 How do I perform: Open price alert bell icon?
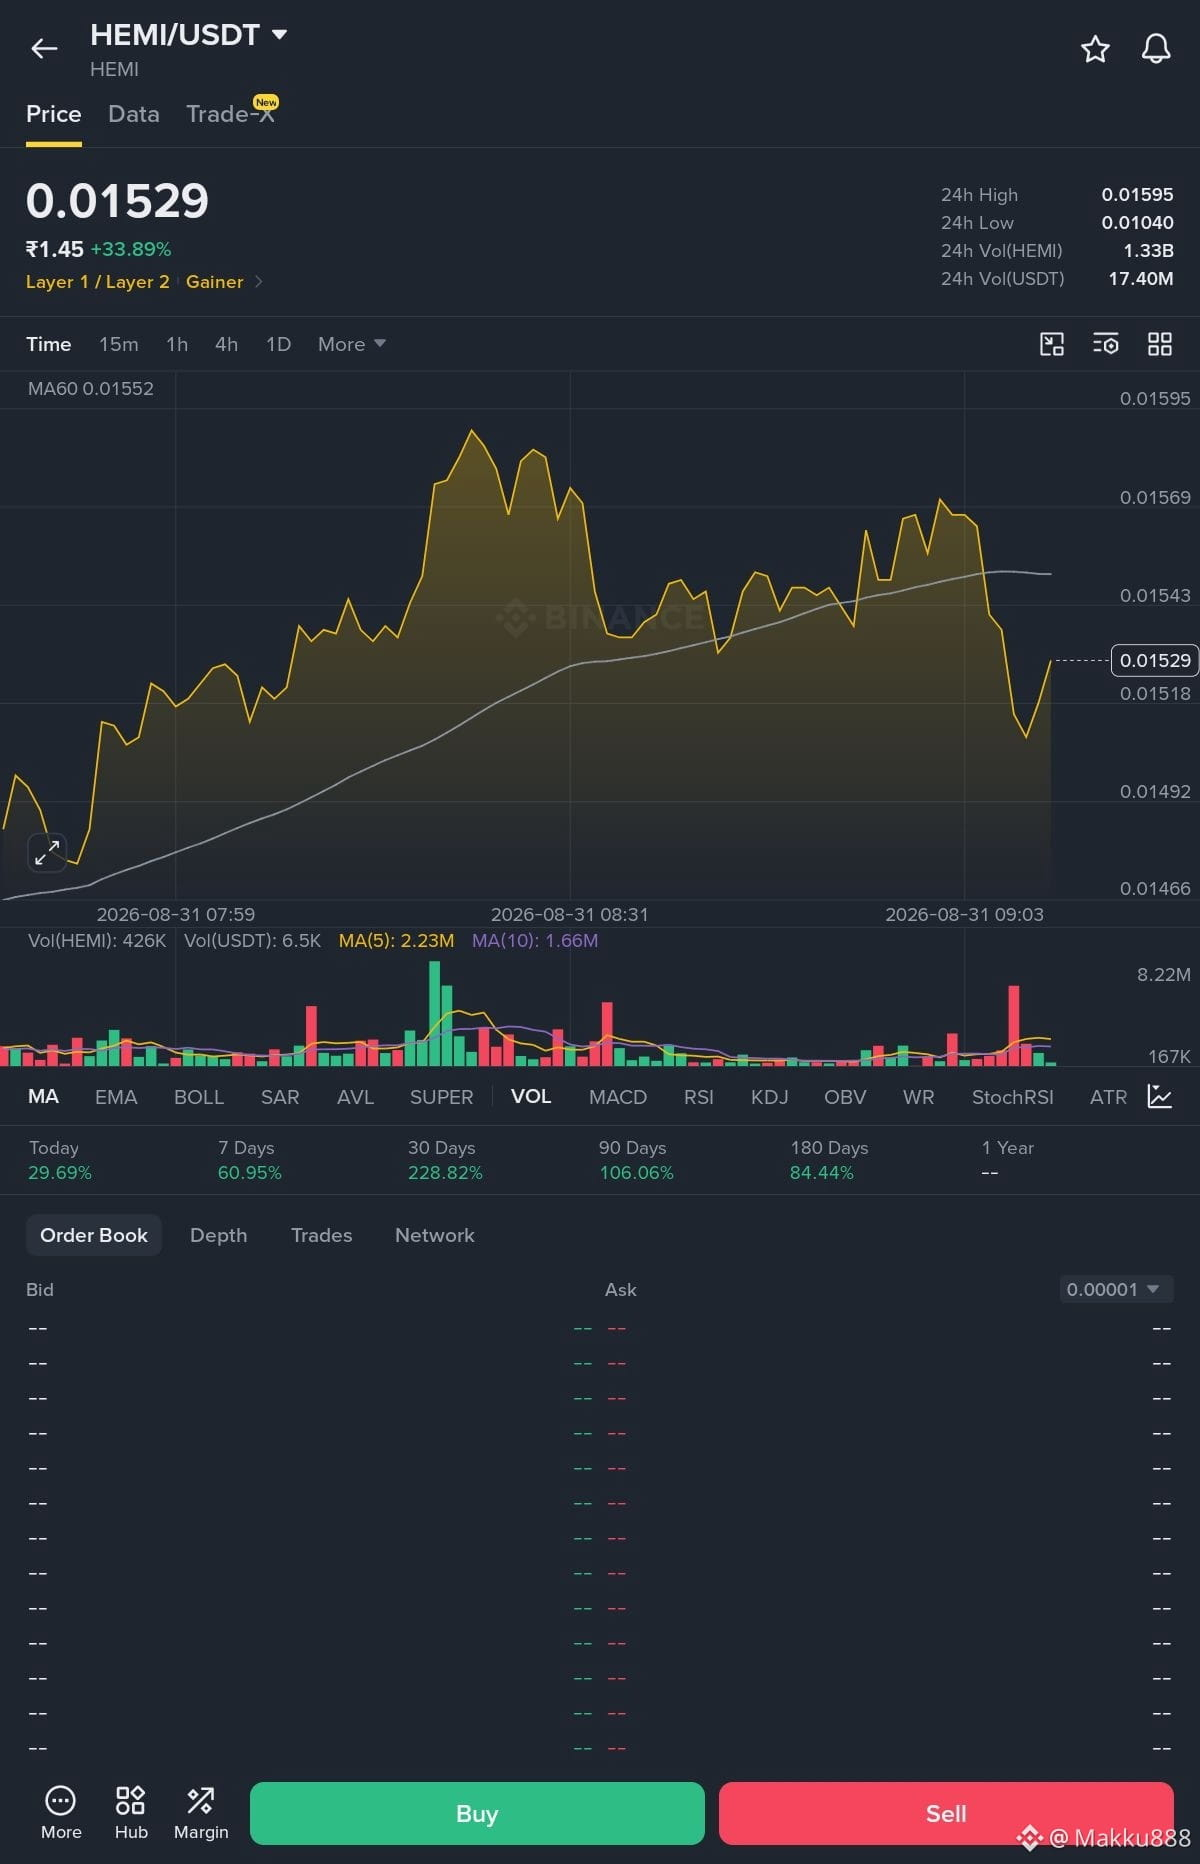[1156, 49]
